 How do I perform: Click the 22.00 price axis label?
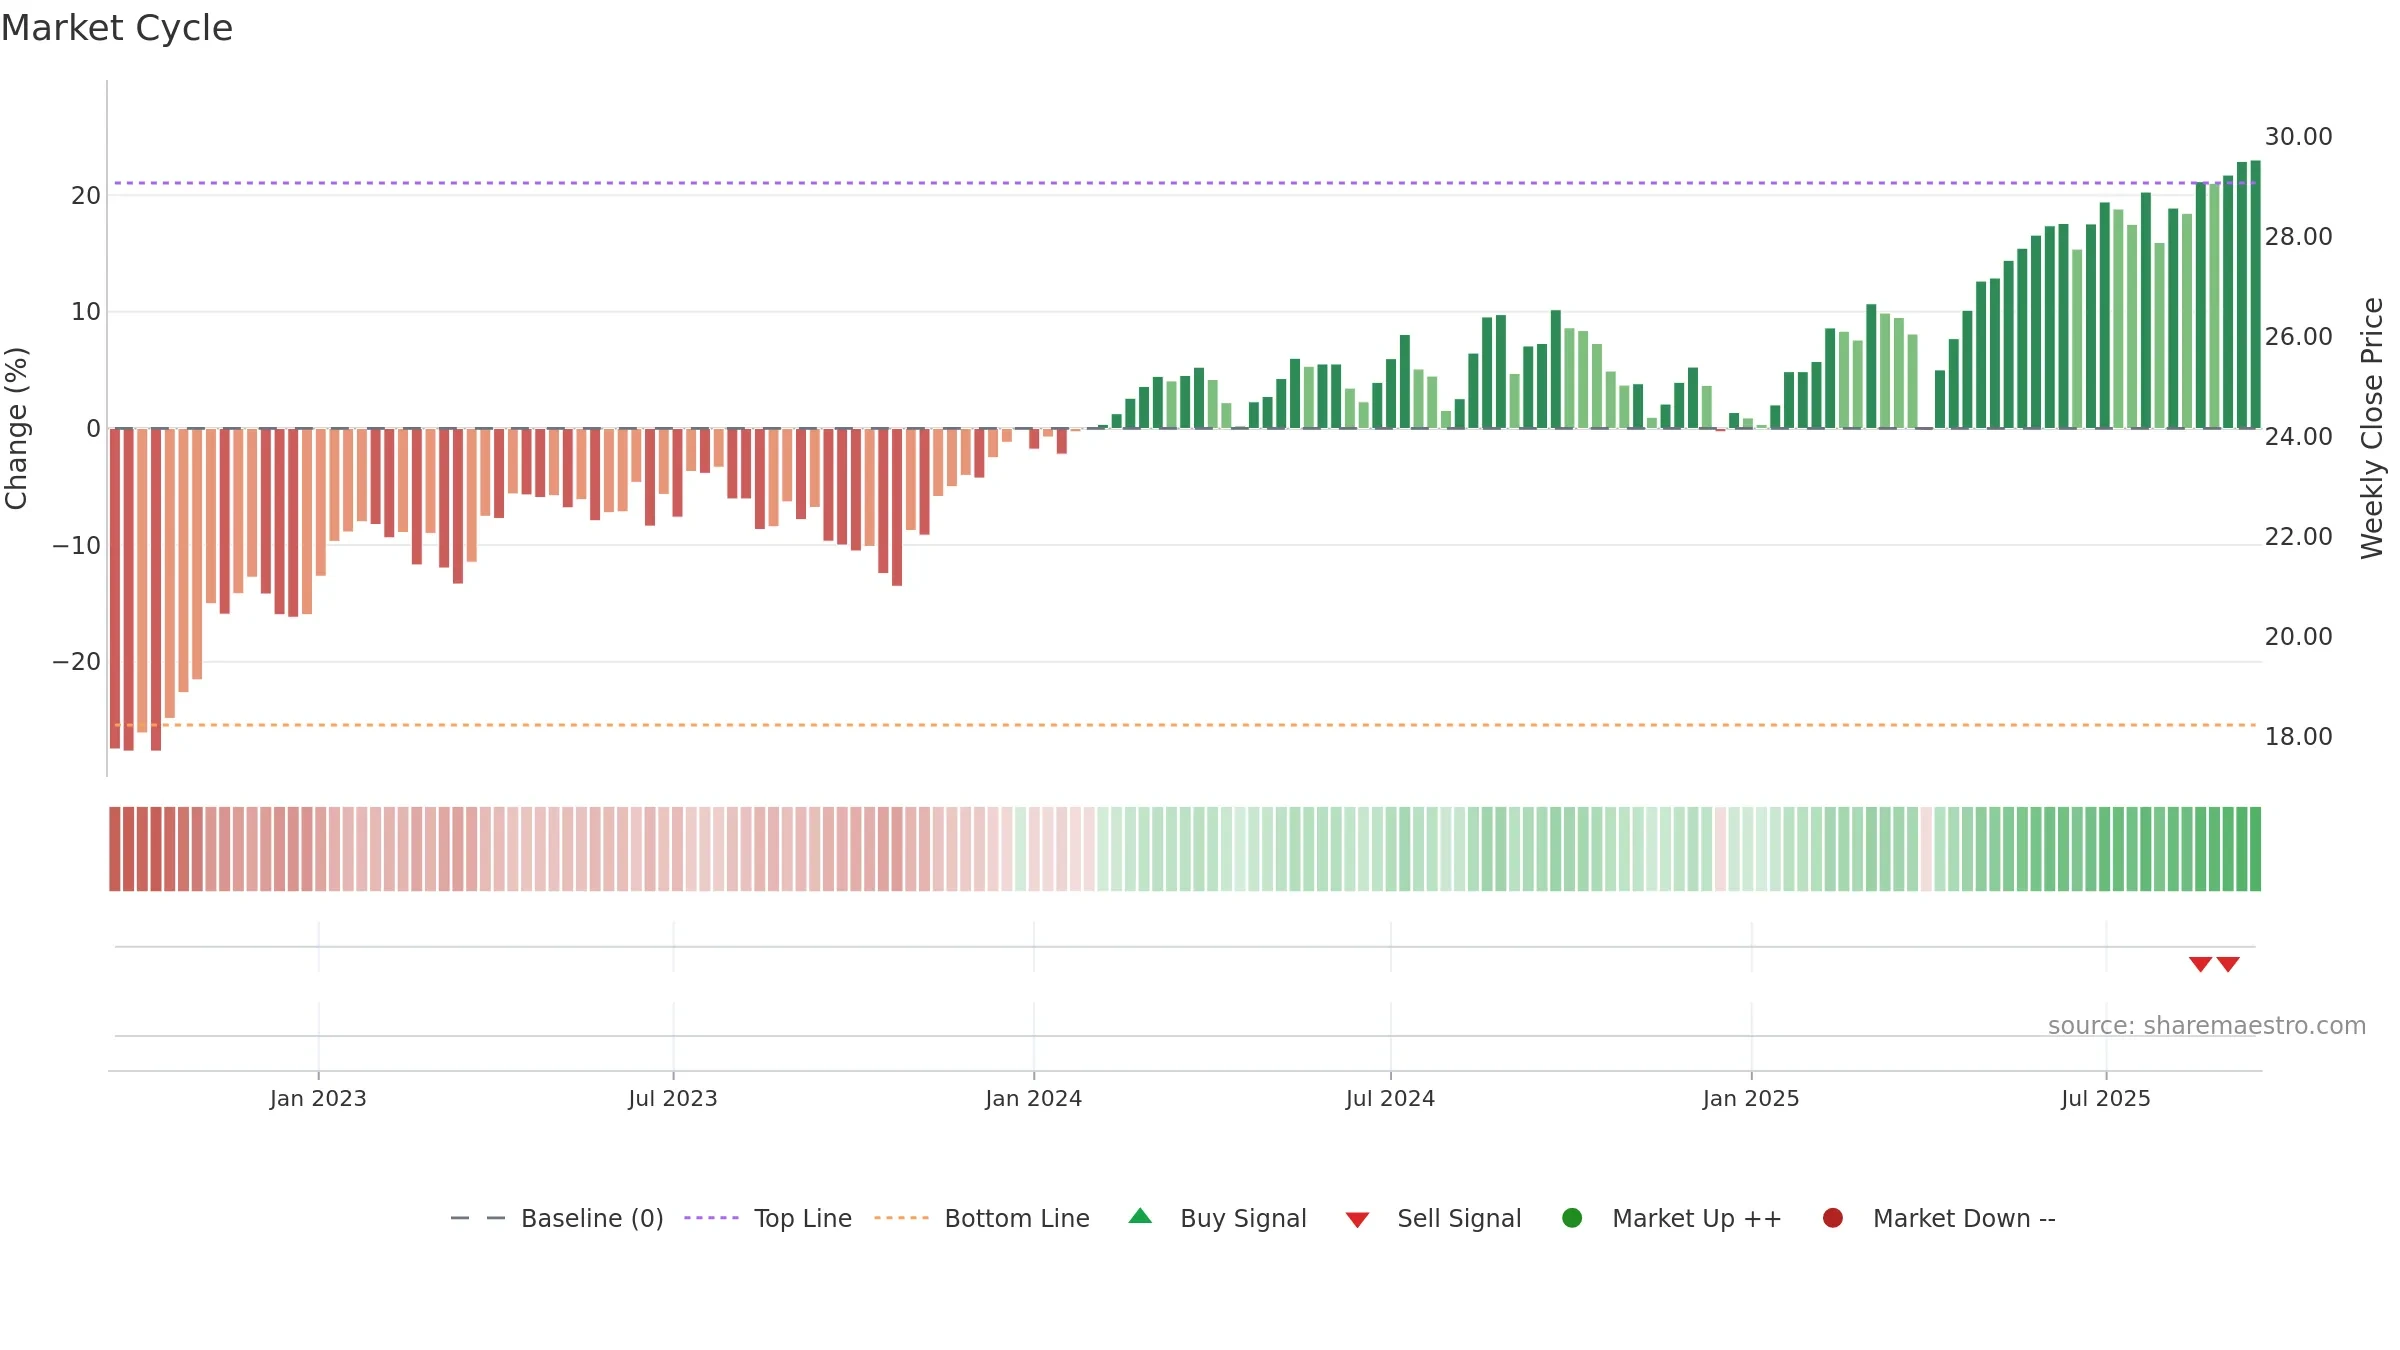tap(2298, 537)
